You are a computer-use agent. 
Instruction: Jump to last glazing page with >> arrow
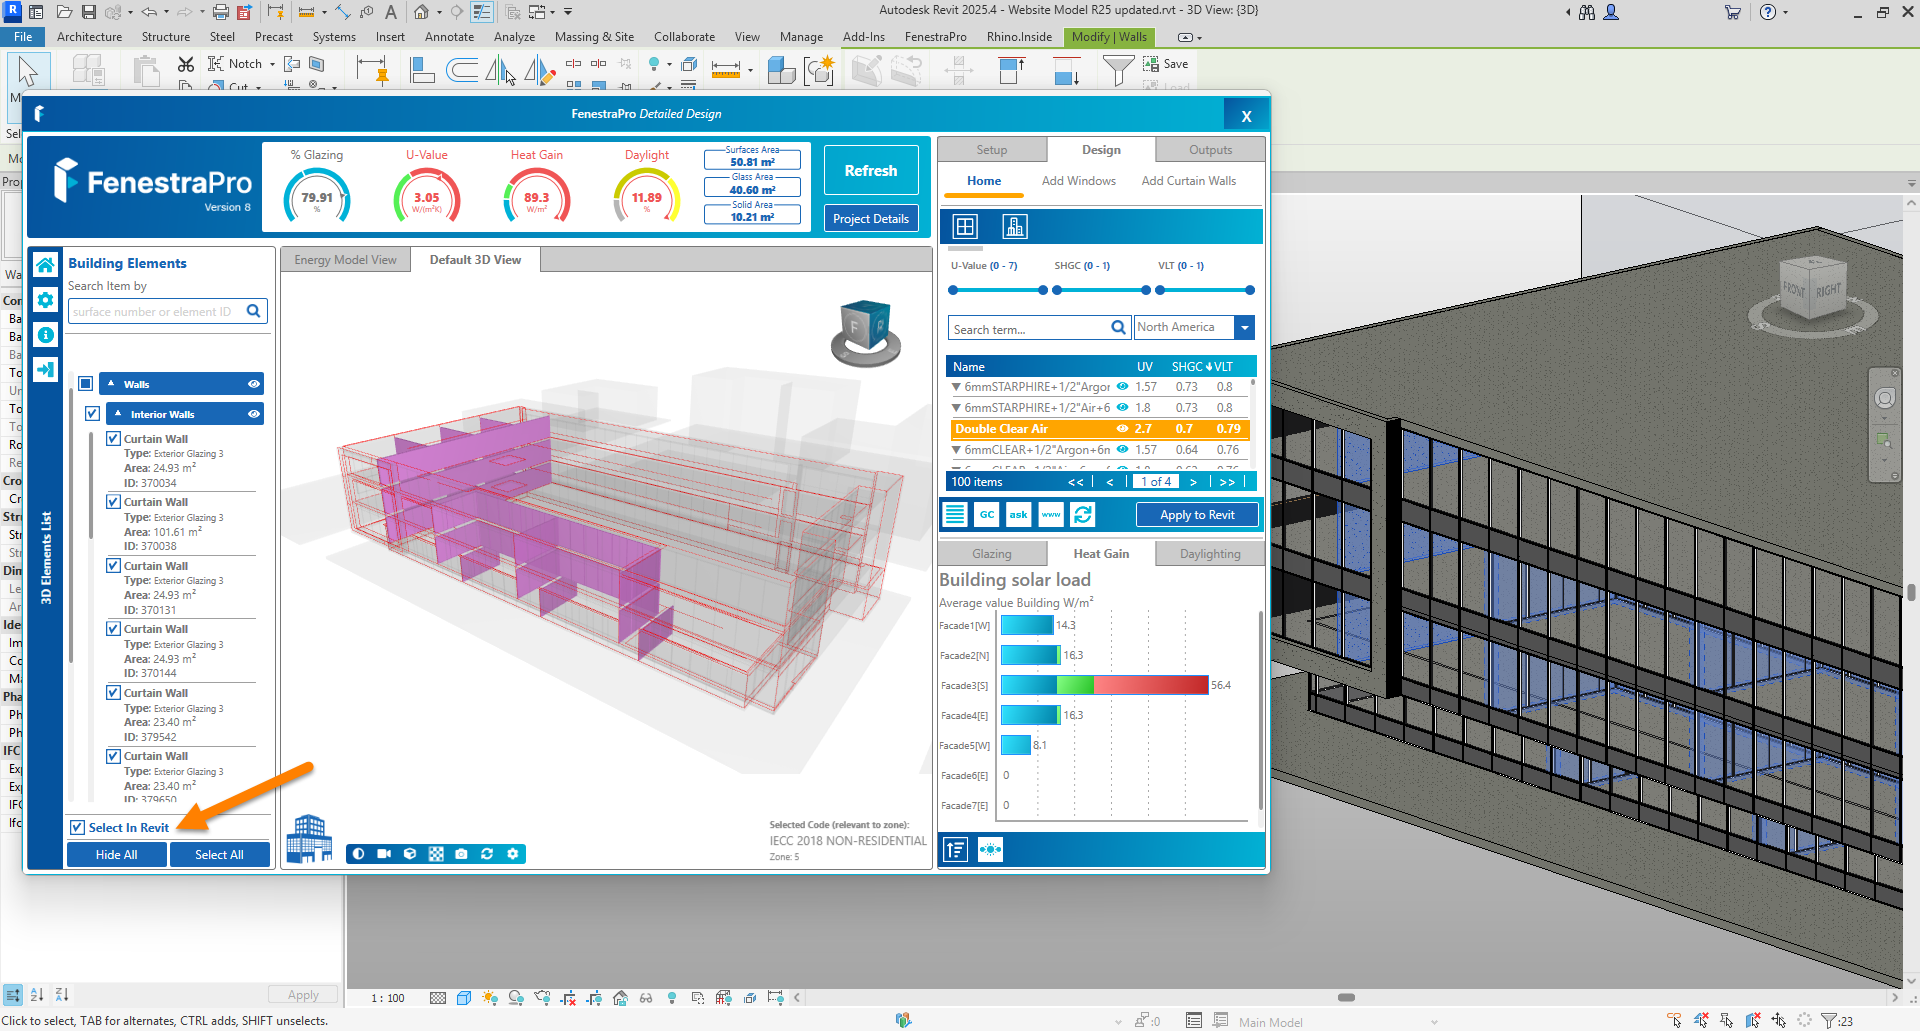coord(1227,482)
